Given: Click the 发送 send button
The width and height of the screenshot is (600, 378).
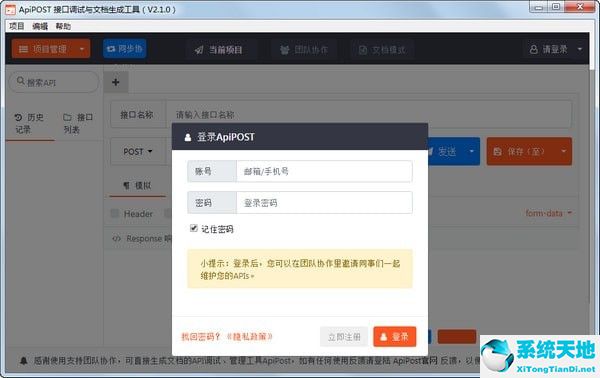Looking at the screenshot, I should (446, 152).
